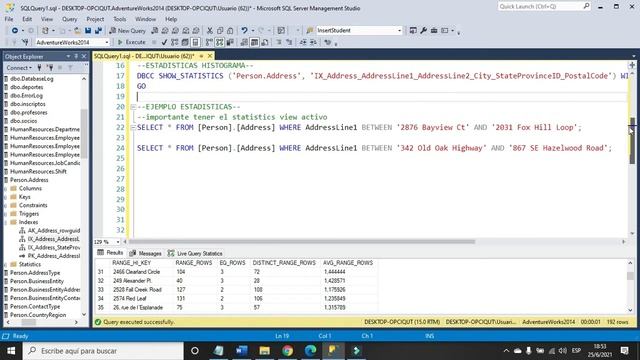The image size is (640, 360).
Task: Click the Properties wrench icon
Action: [423, 31]
